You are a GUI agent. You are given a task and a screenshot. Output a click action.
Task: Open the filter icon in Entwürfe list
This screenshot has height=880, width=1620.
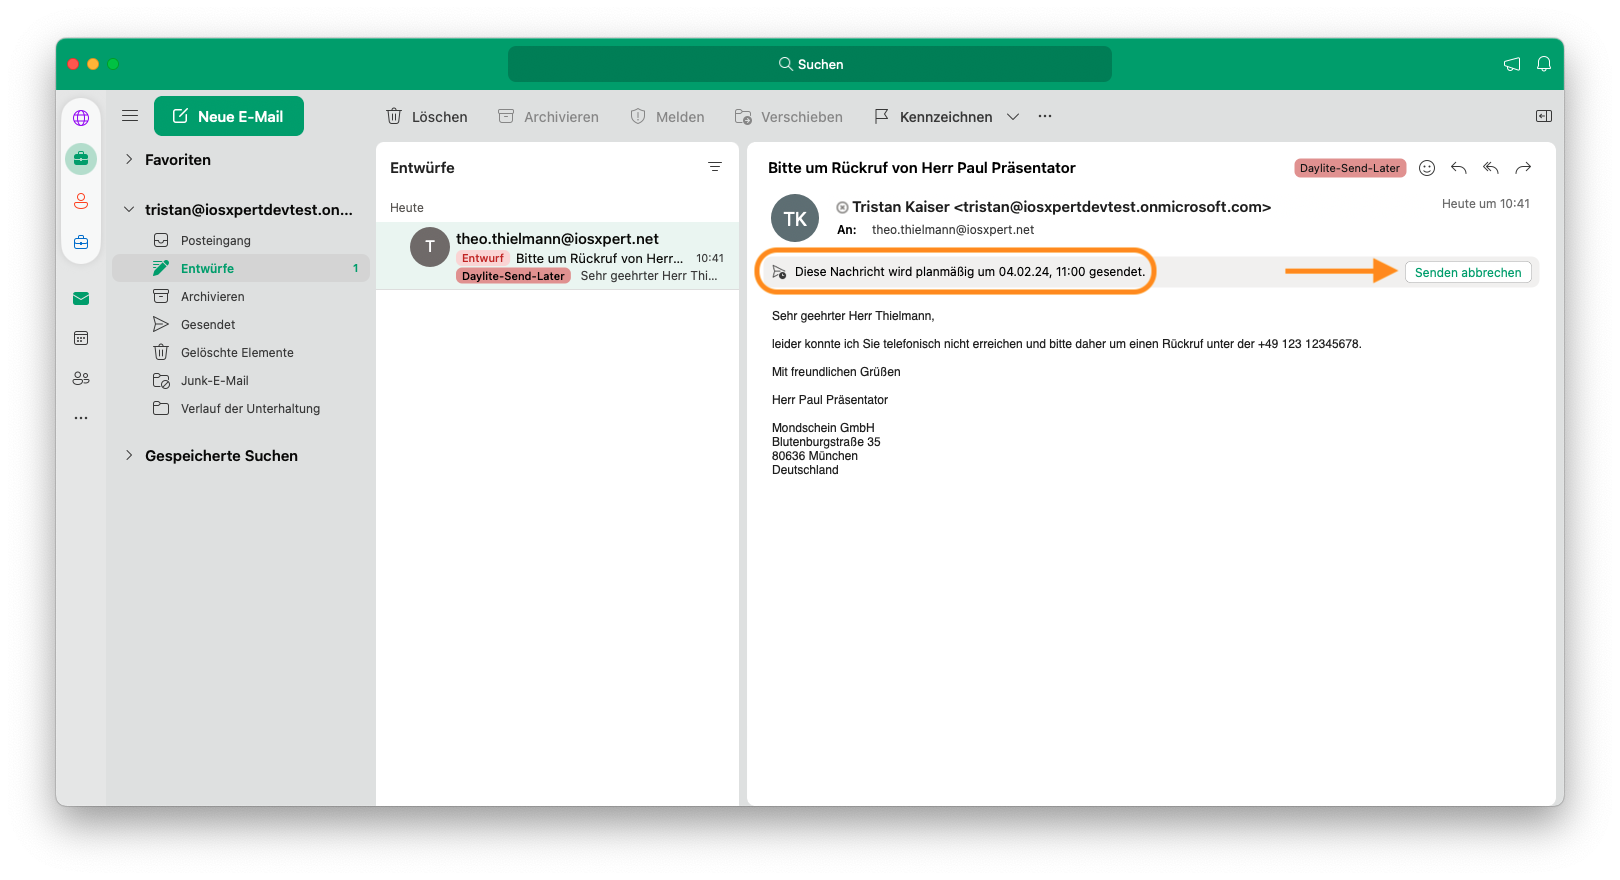715,167
